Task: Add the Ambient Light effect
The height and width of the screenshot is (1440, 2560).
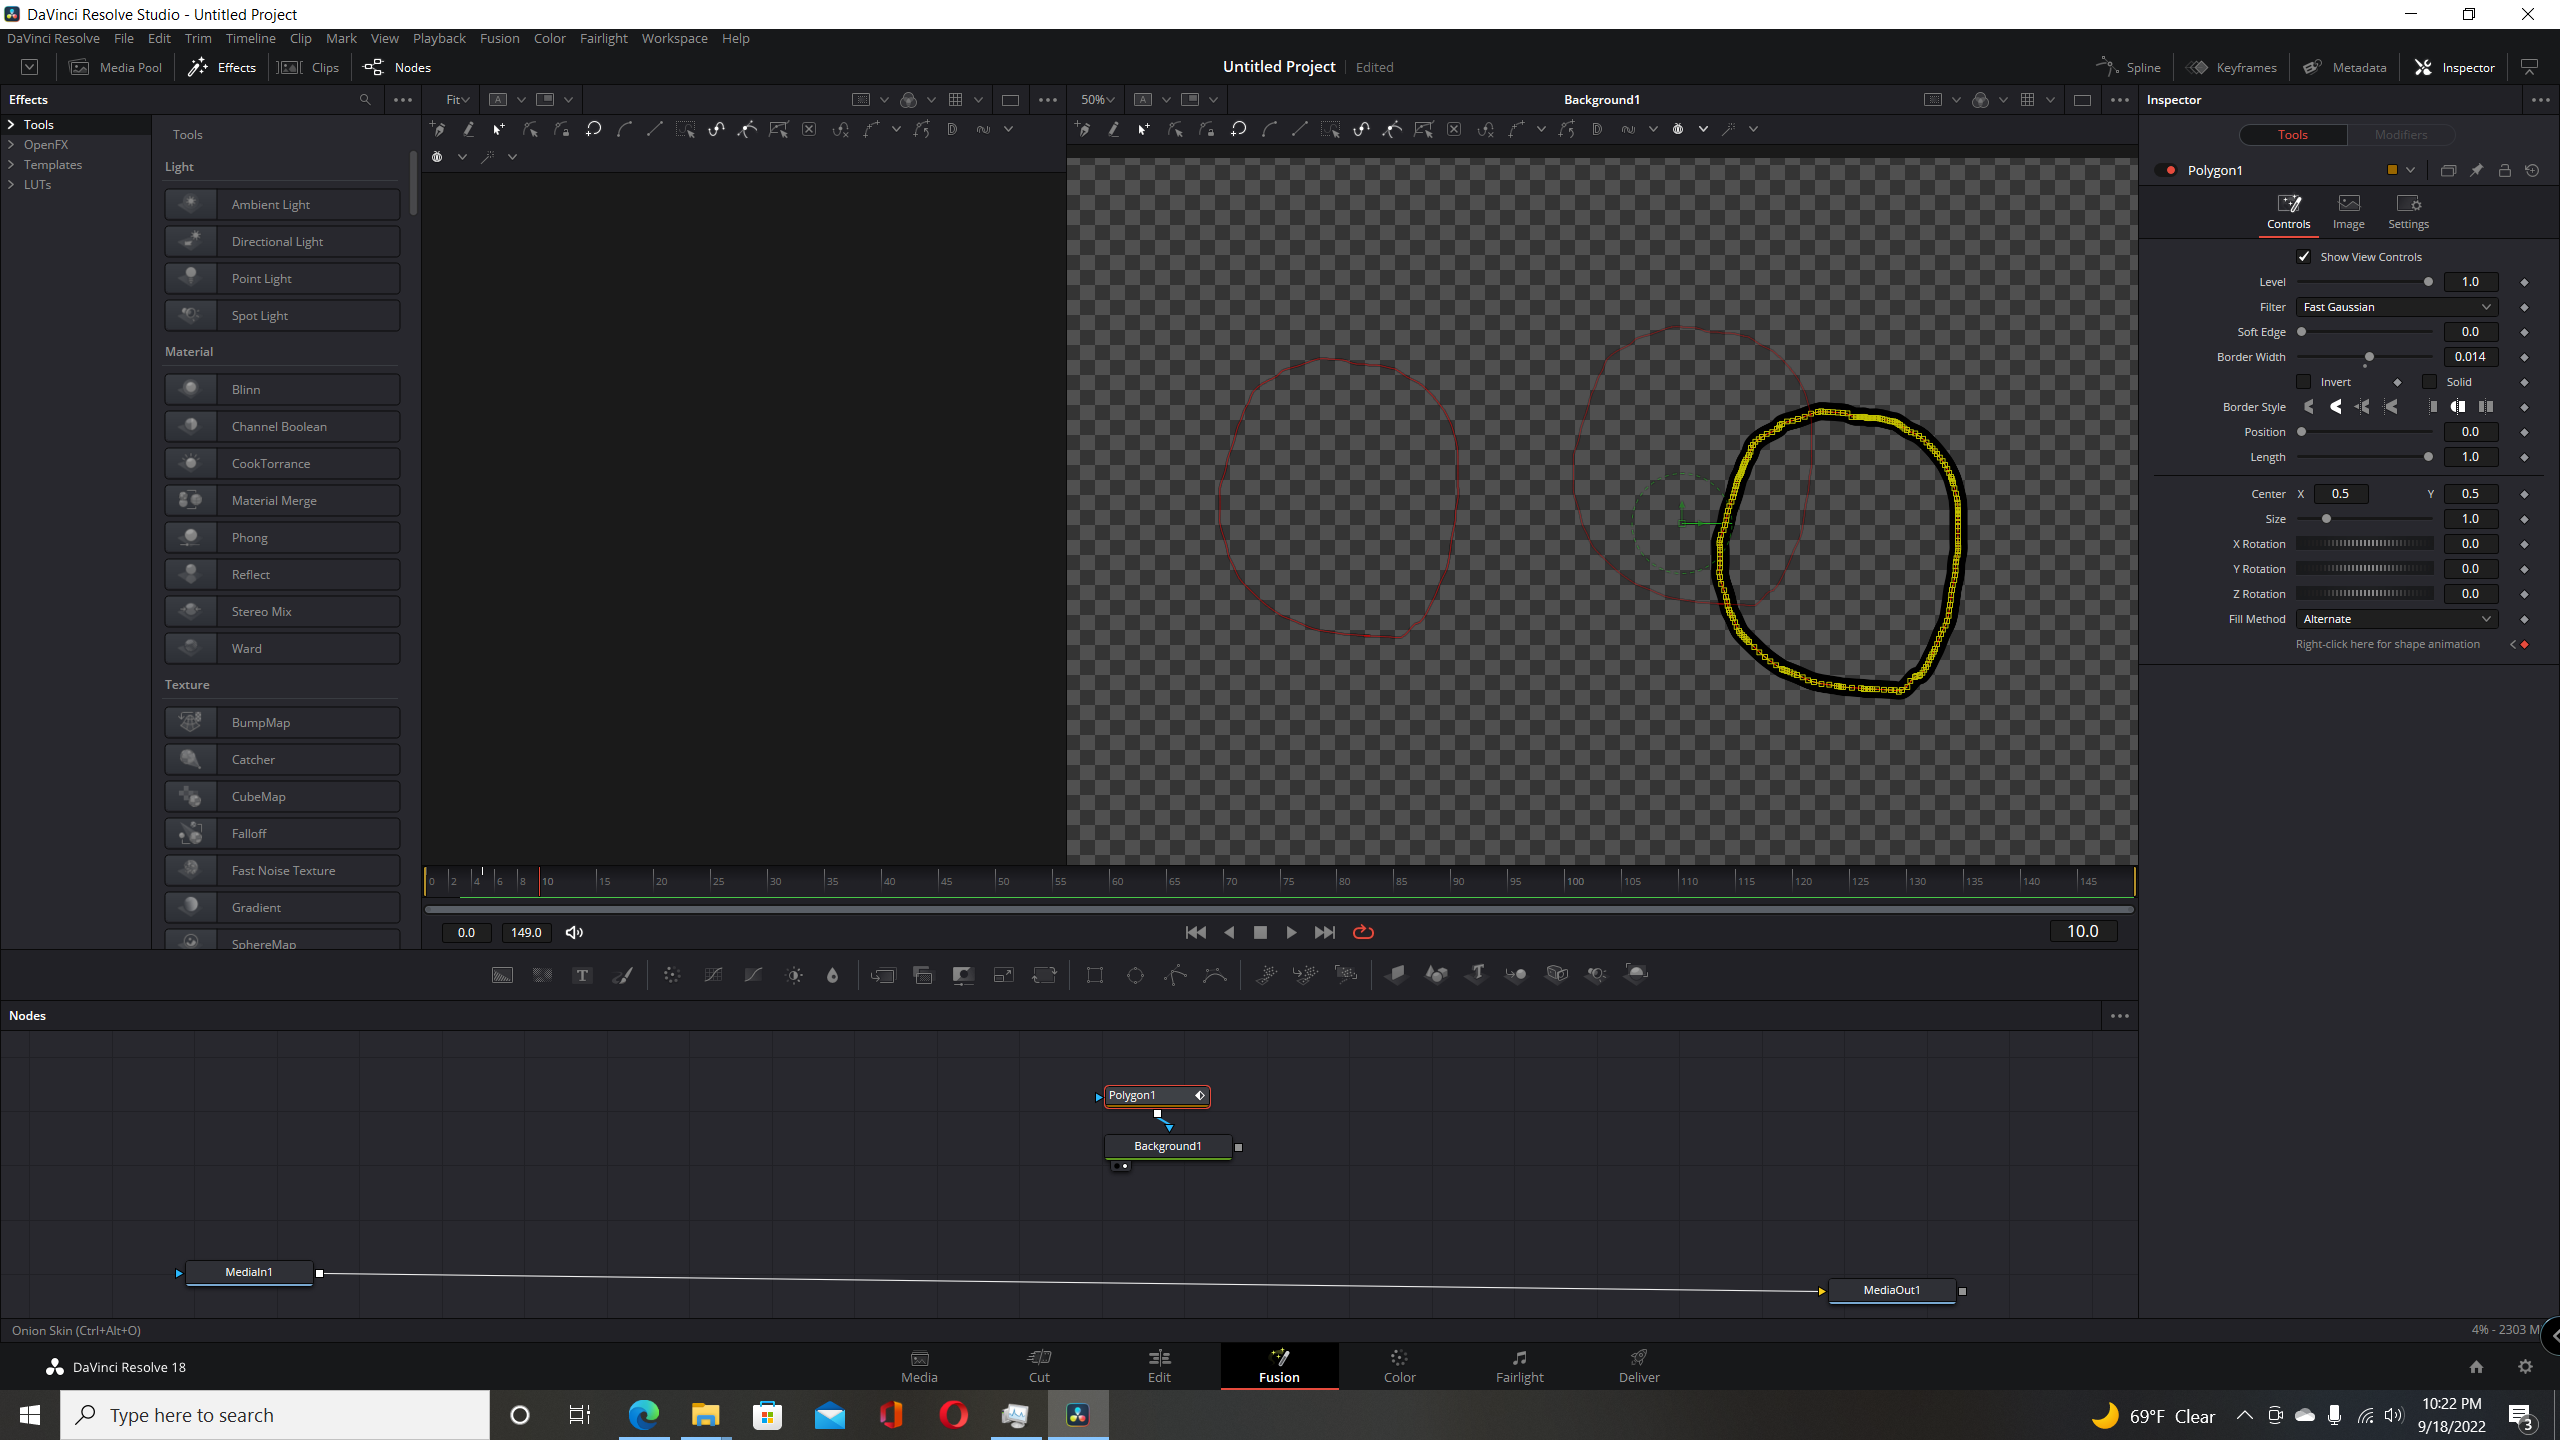Action: (282, 204)
